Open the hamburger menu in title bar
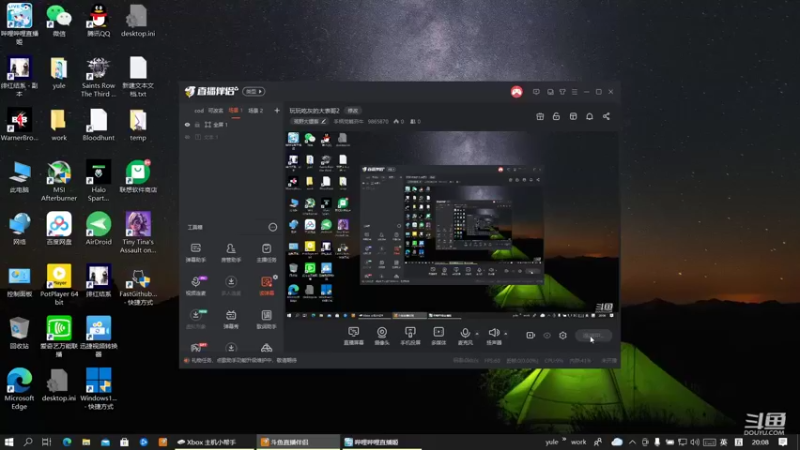The height and width of the screenshot is (450, 800). (574, 92)
